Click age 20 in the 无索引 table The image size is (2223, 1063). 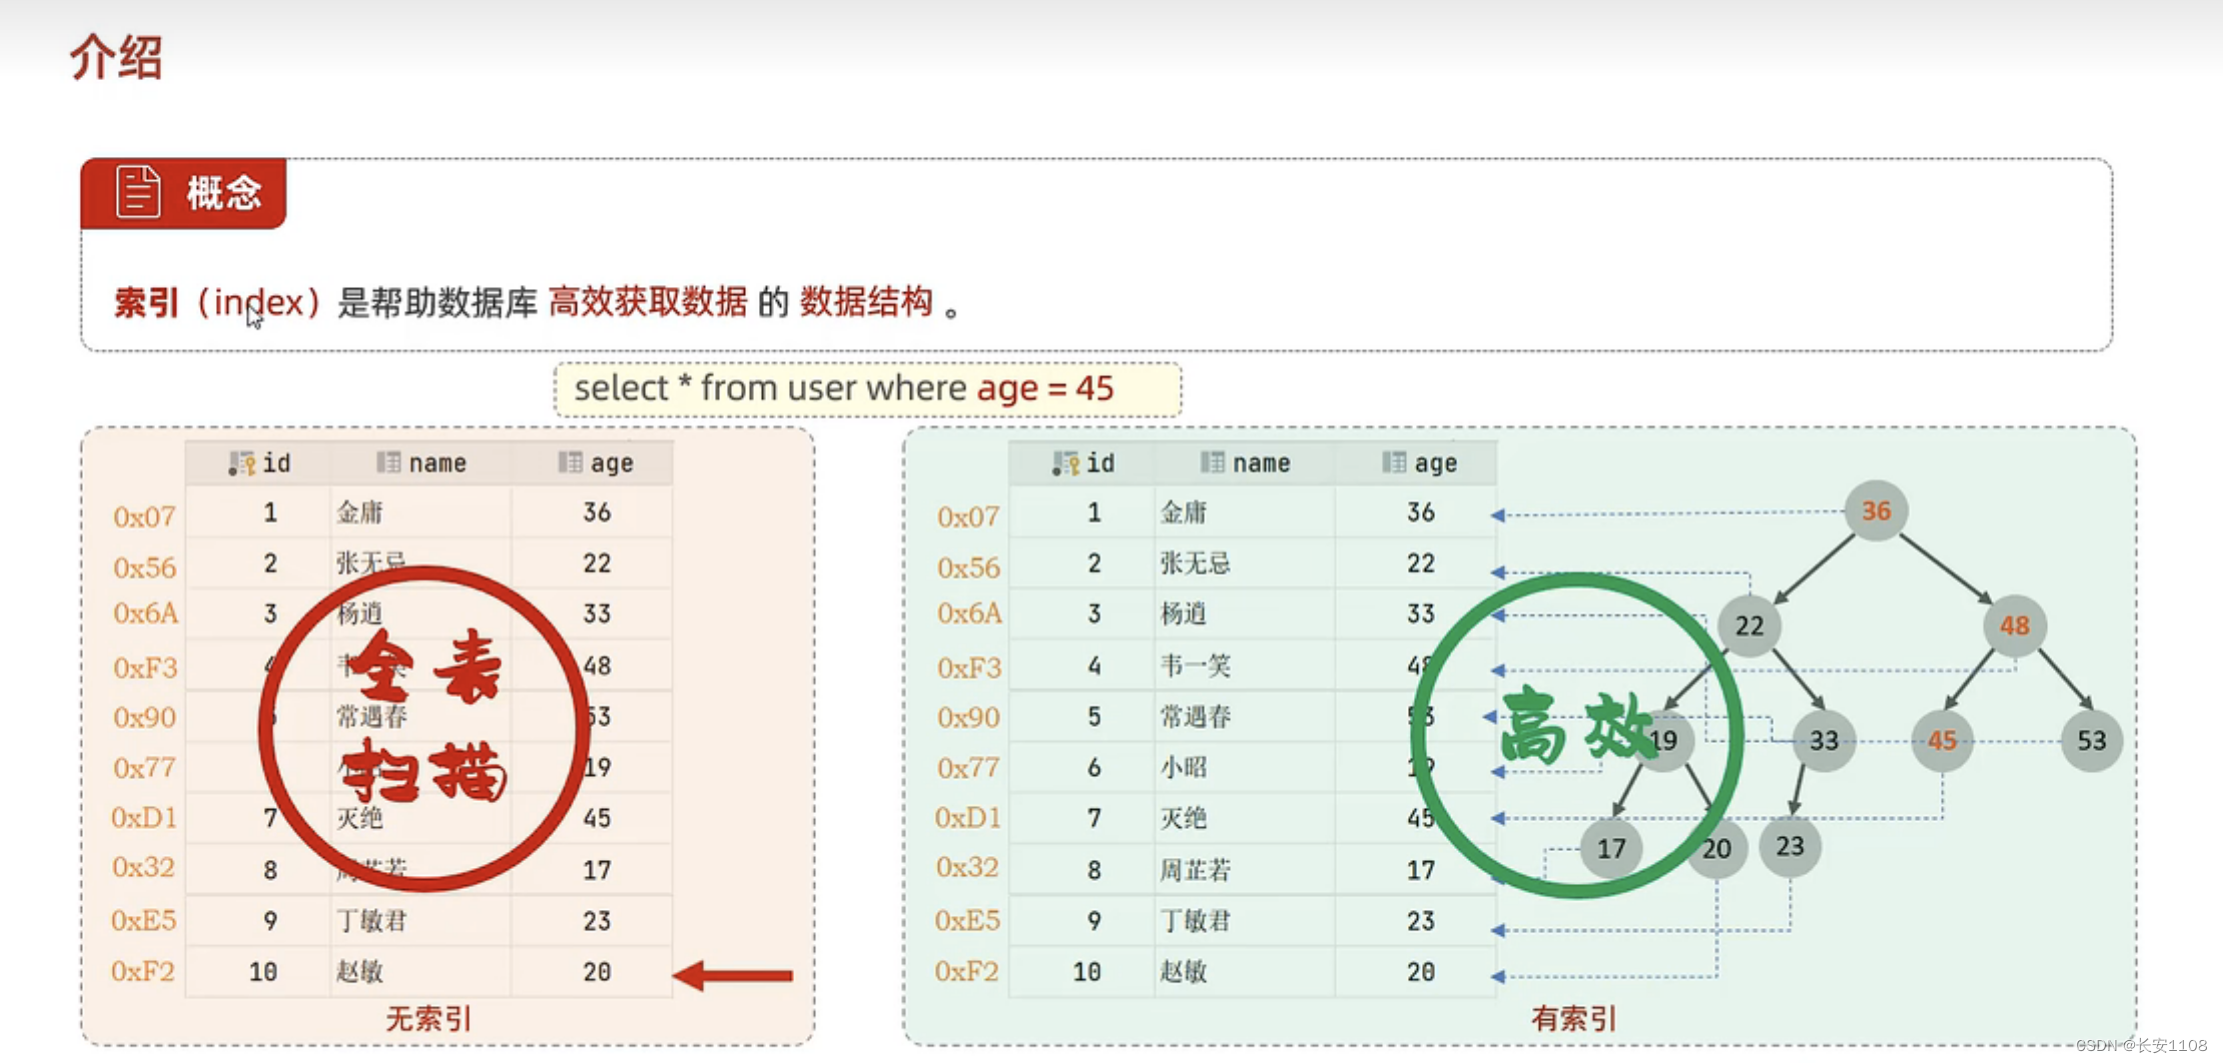597,971
